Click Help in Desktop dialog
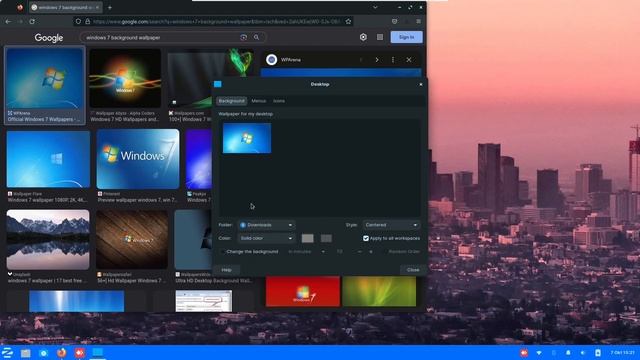Image resolution: width=640 pixels, height=360 pixels. (227, 270)
